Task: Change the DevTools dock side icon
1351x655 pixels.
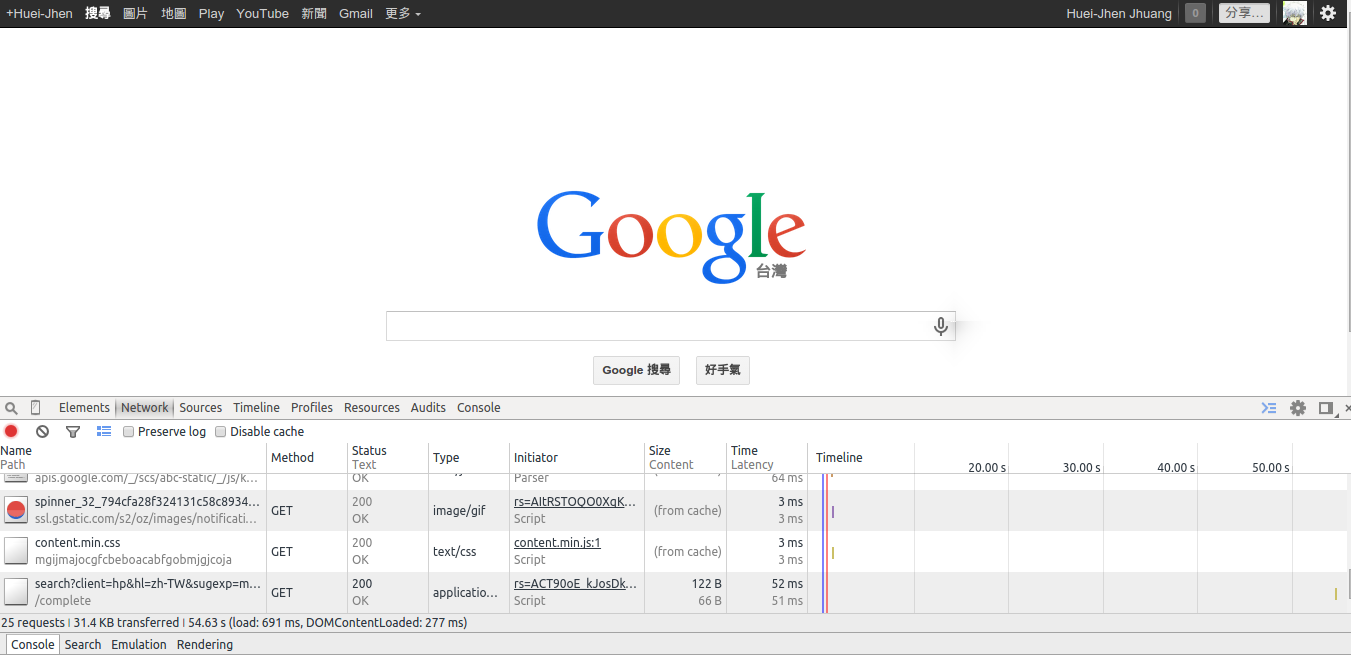Action: click(x=1326, y=408)
